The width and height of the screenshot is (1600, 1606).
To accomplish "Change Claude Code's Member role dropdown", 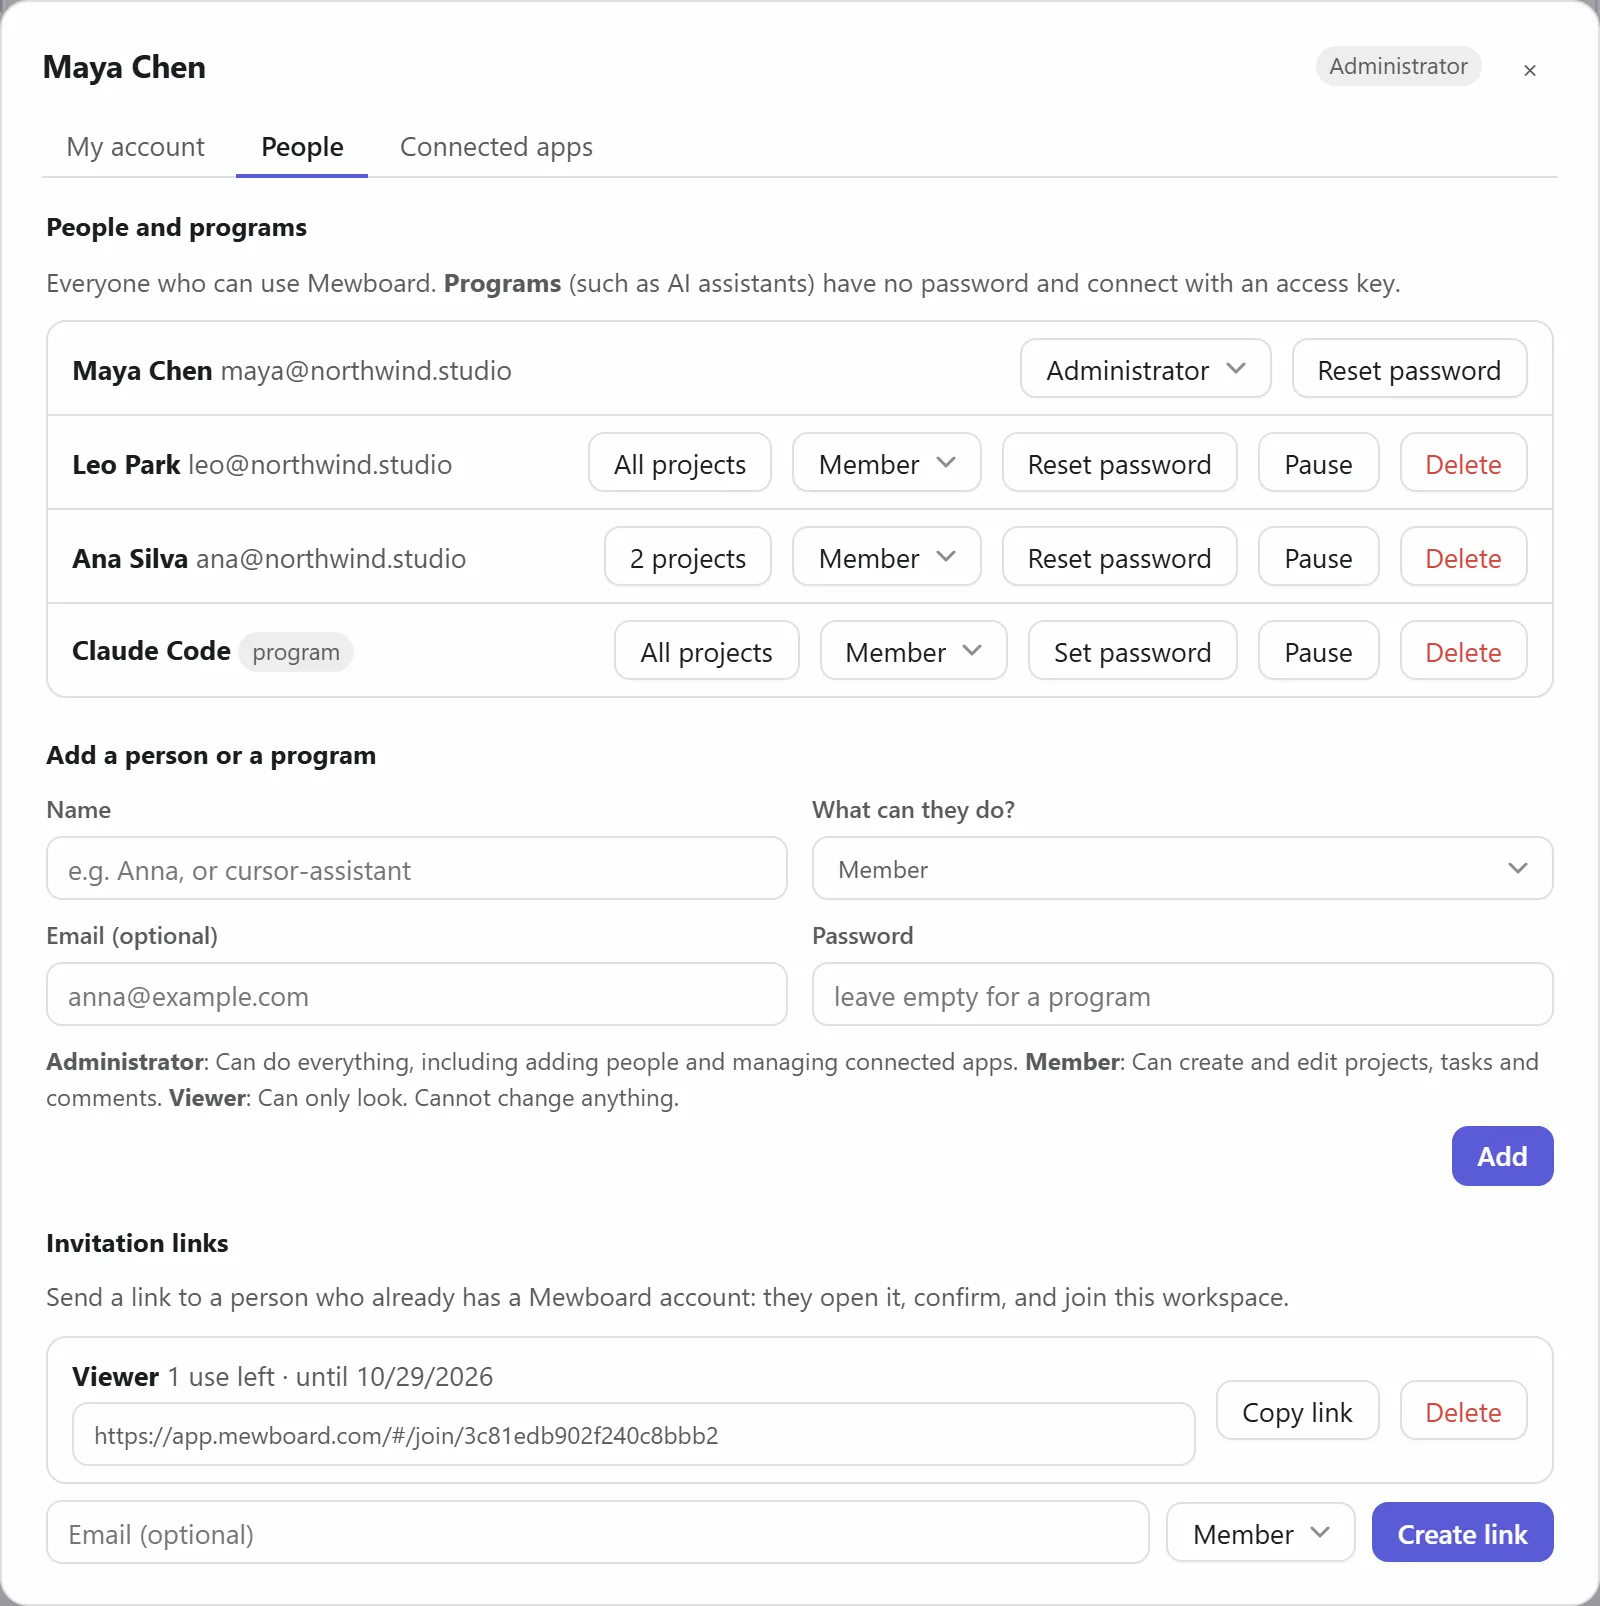I will (913, 651).
